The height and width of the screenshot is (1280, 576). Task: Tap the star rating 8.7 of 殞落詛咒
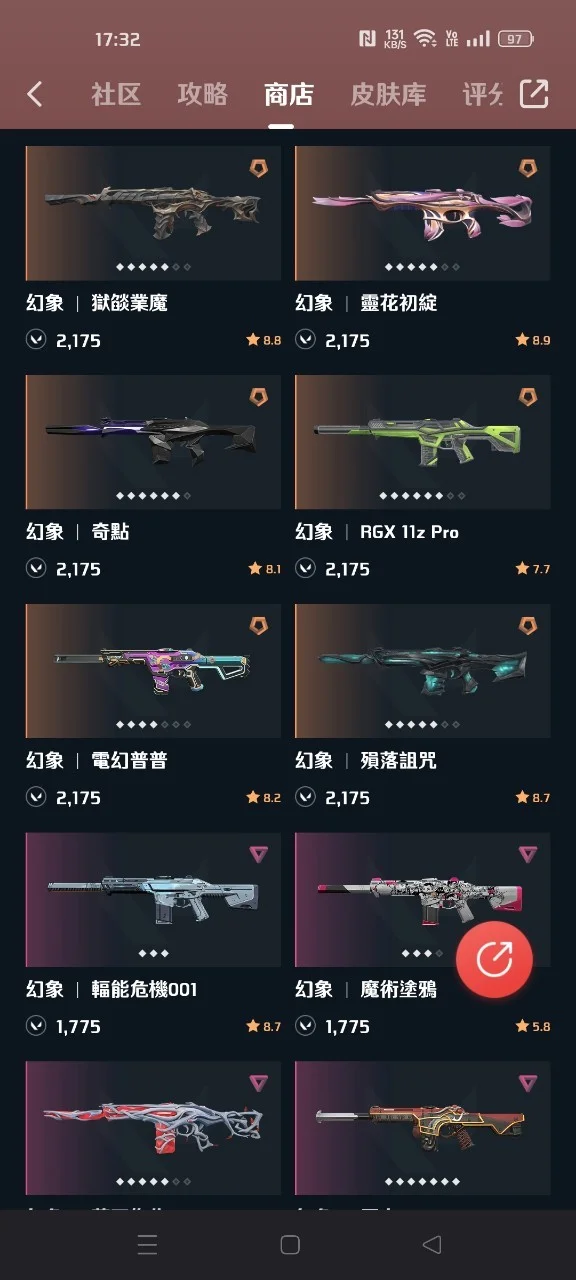point(532,798)
